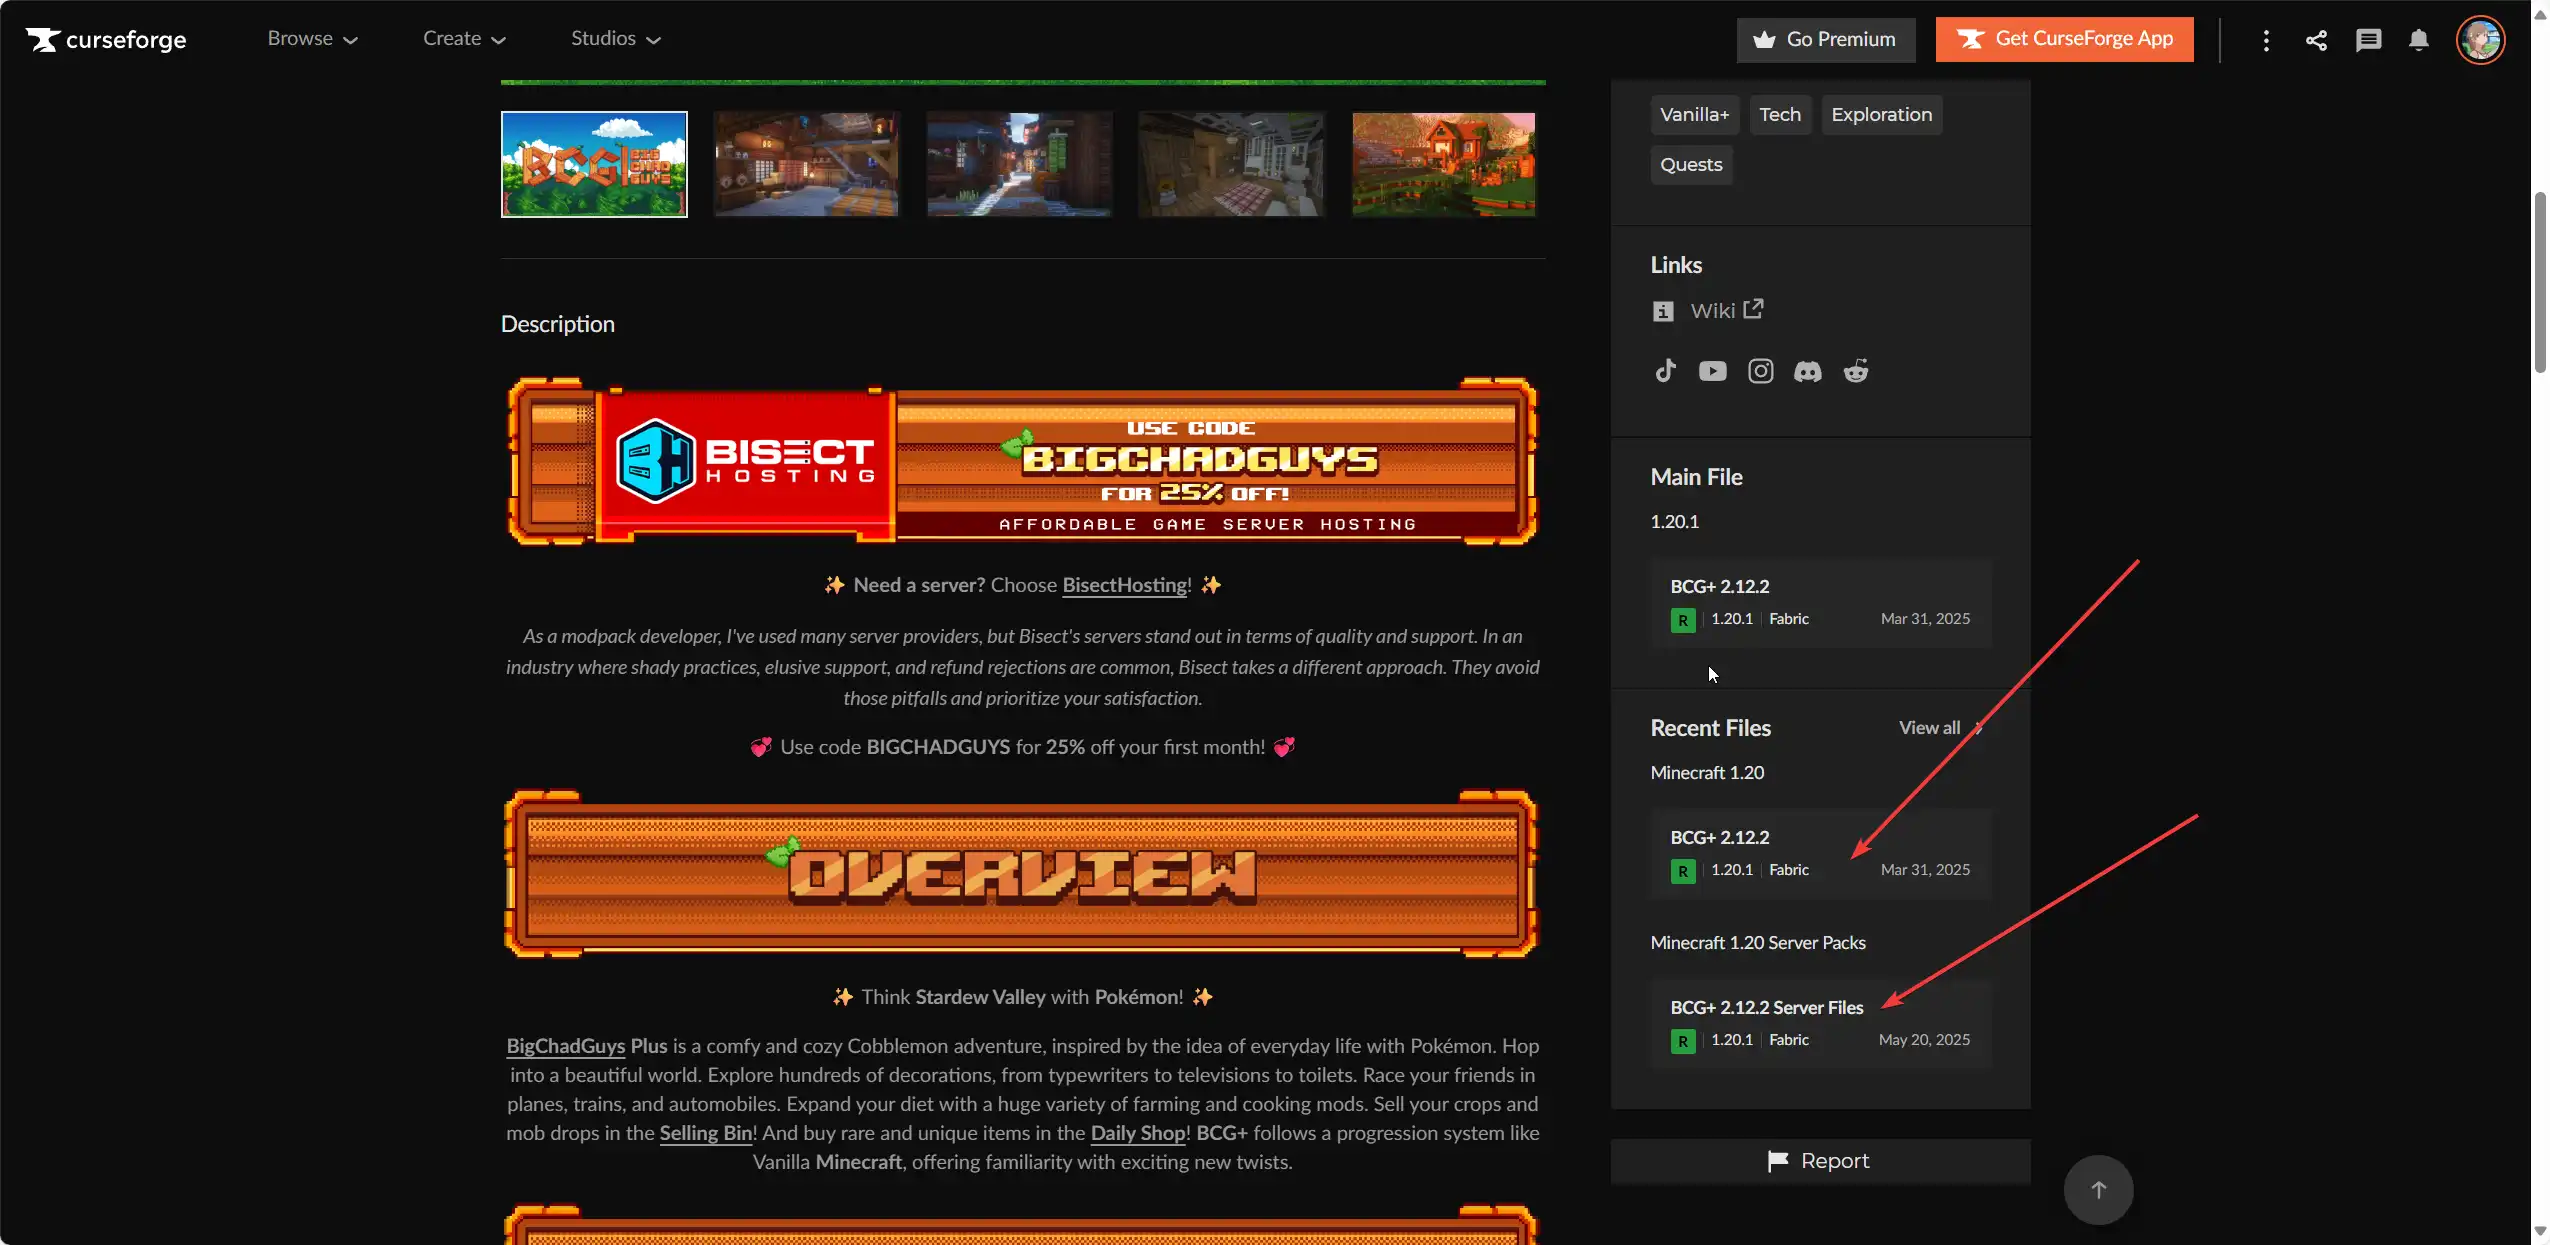Open the Instagram profile link
The height and width of the screenshot is (1245, 2550).
coord(1760,371)
